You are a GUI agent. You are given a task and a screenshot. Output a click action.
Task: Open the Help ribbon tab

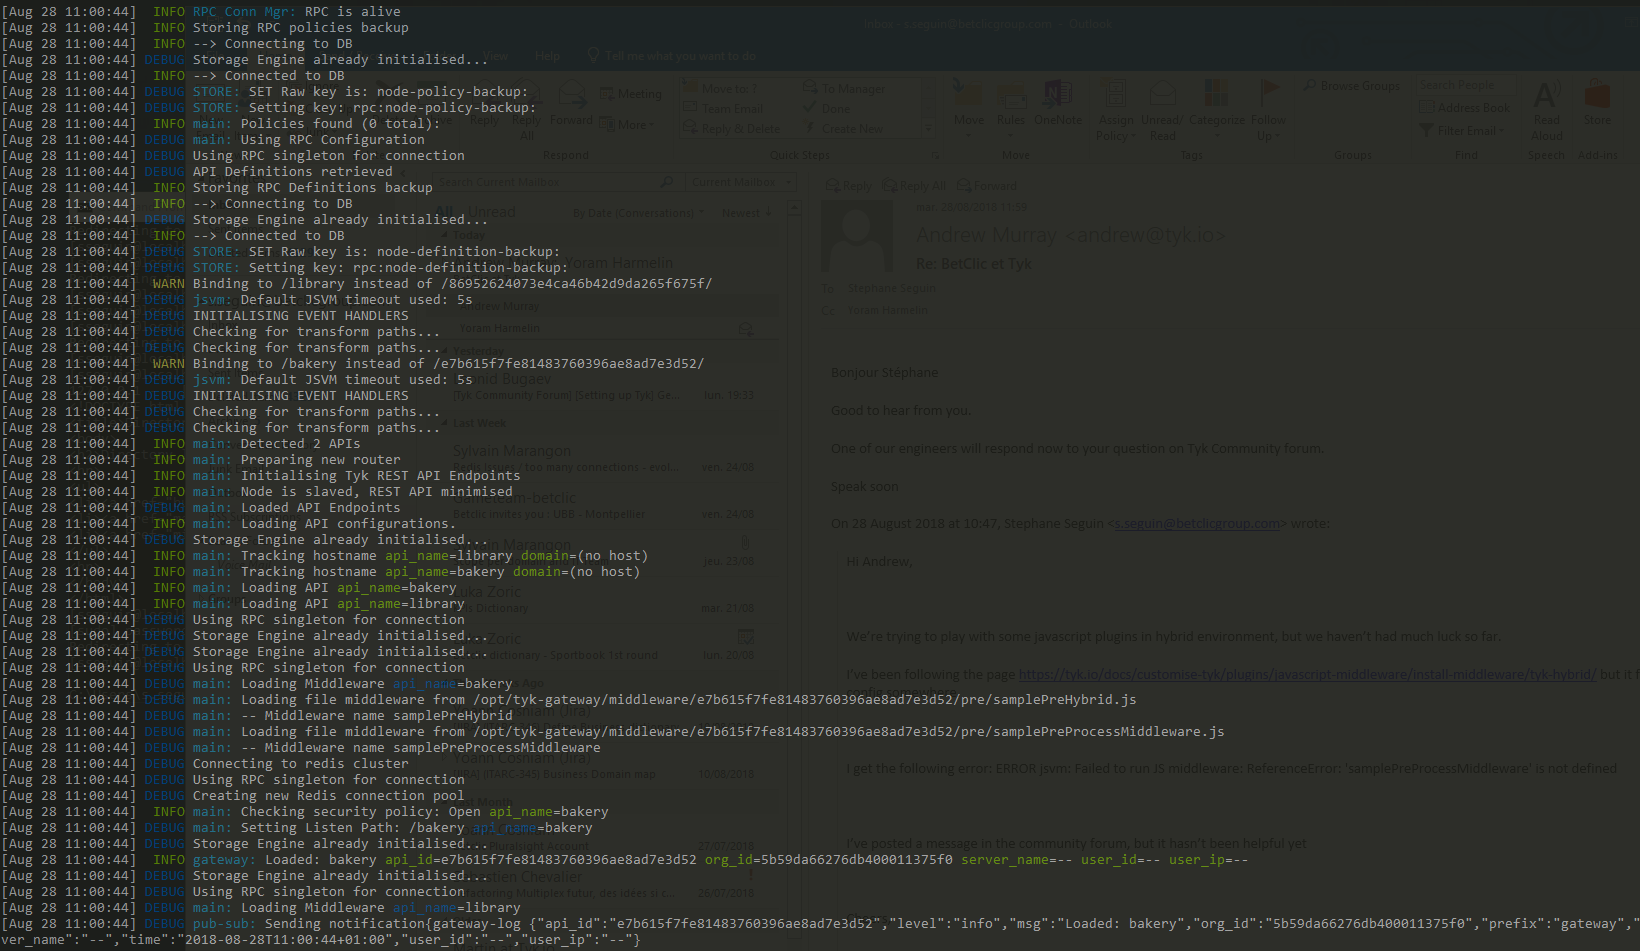547,56
